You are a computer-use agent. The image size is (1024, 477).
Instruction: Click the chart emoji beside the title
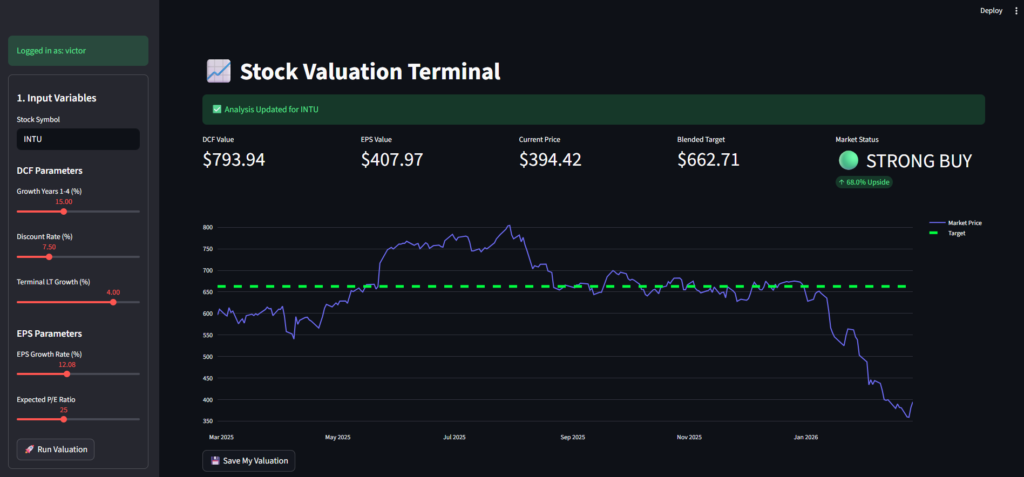coord(218,71)
